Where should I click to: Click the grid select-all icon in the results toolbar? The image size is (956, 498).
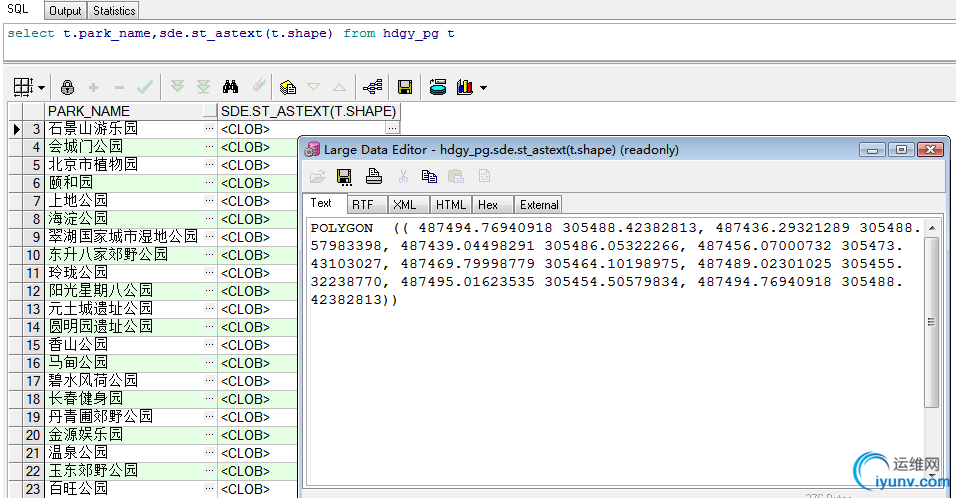click(23, 87)
